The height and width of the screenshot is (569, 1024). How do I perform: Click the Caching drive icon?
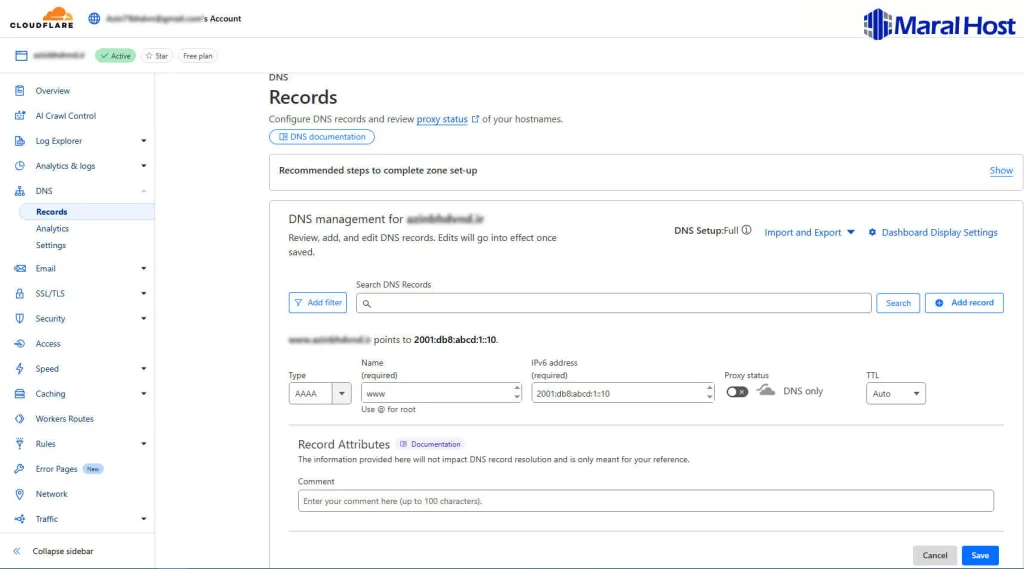[20, 394]
